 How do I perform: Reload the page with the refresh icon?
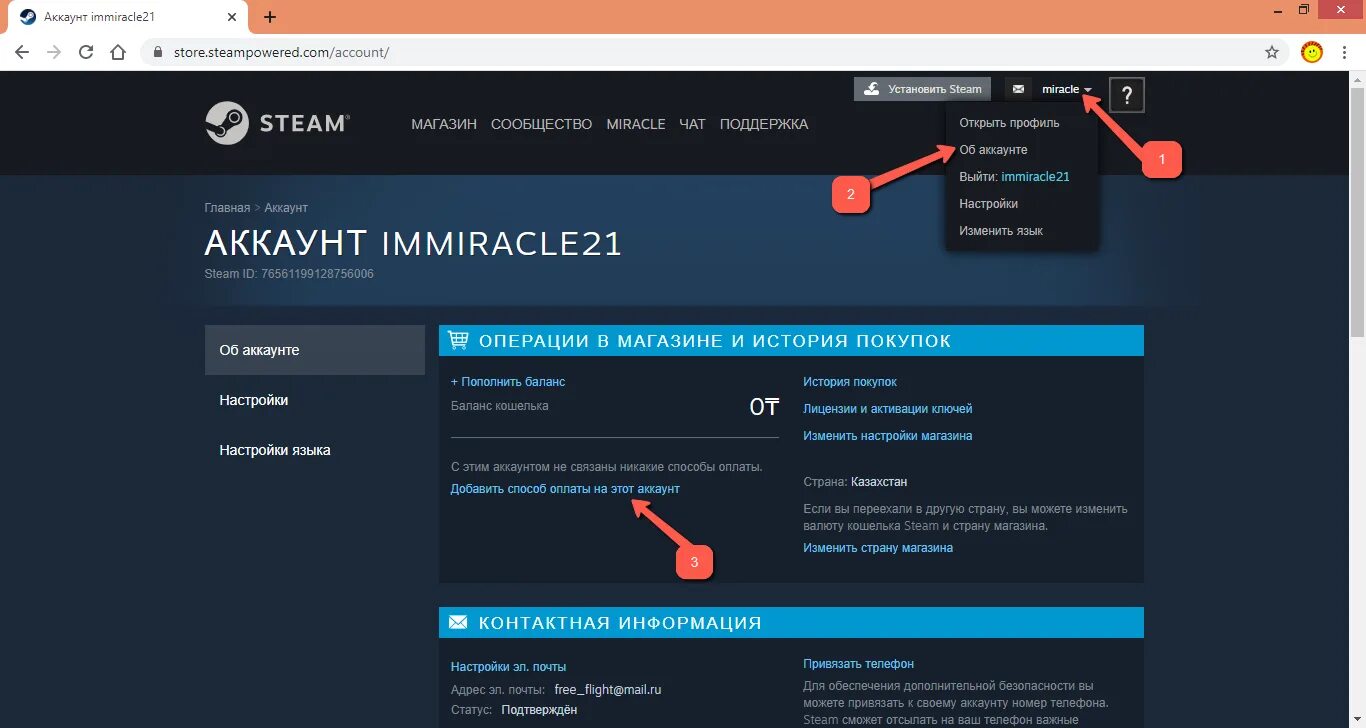[x=86, y=52]
